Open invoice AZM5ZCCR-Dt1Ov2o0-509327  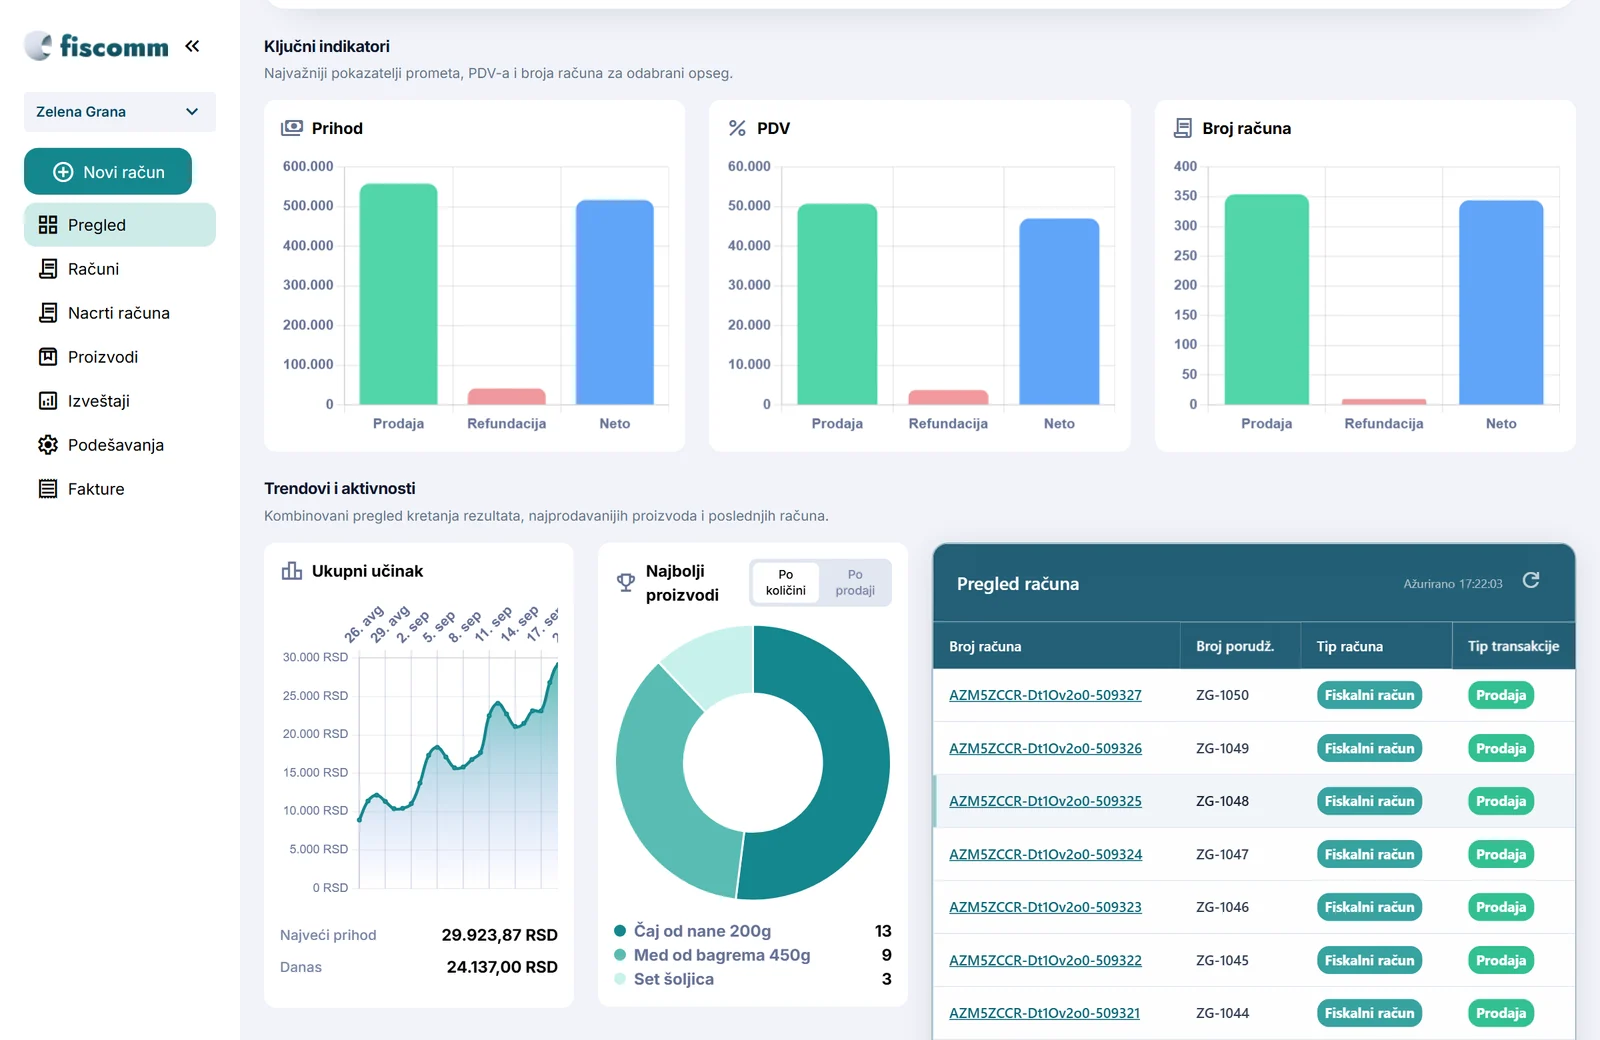point(1045,695)
